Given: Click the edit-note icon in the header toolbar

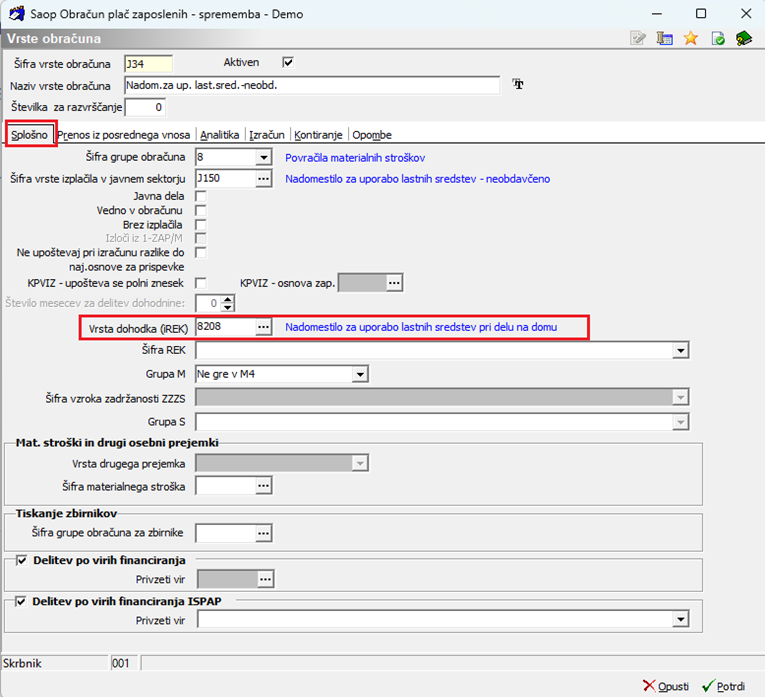Looking at the screenshot, I should [x=638, y=38].
